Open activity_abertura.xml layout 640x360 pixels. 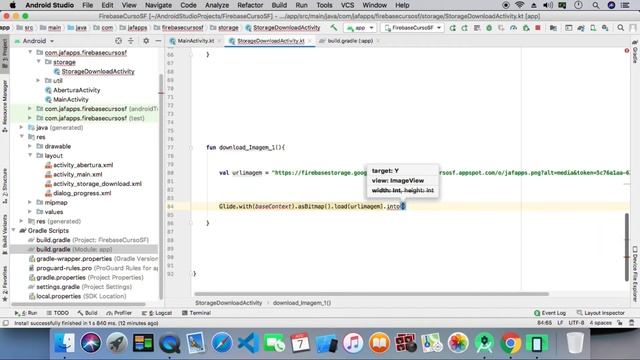click(x=83, y=165)
